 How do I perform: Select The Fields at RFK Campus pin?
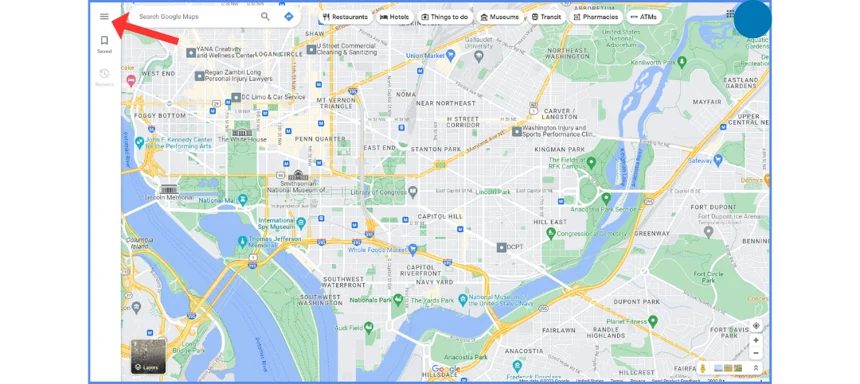(591, 163)
